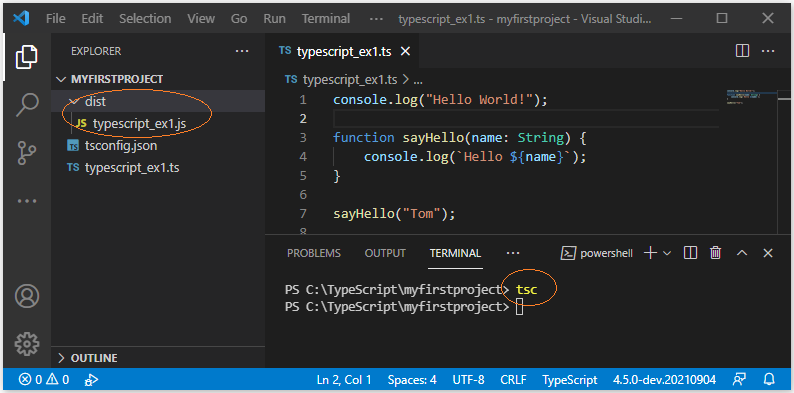This screenshot has height=393, width=794.
Task: Open the Accounts icon
Action: click(27, 296)
